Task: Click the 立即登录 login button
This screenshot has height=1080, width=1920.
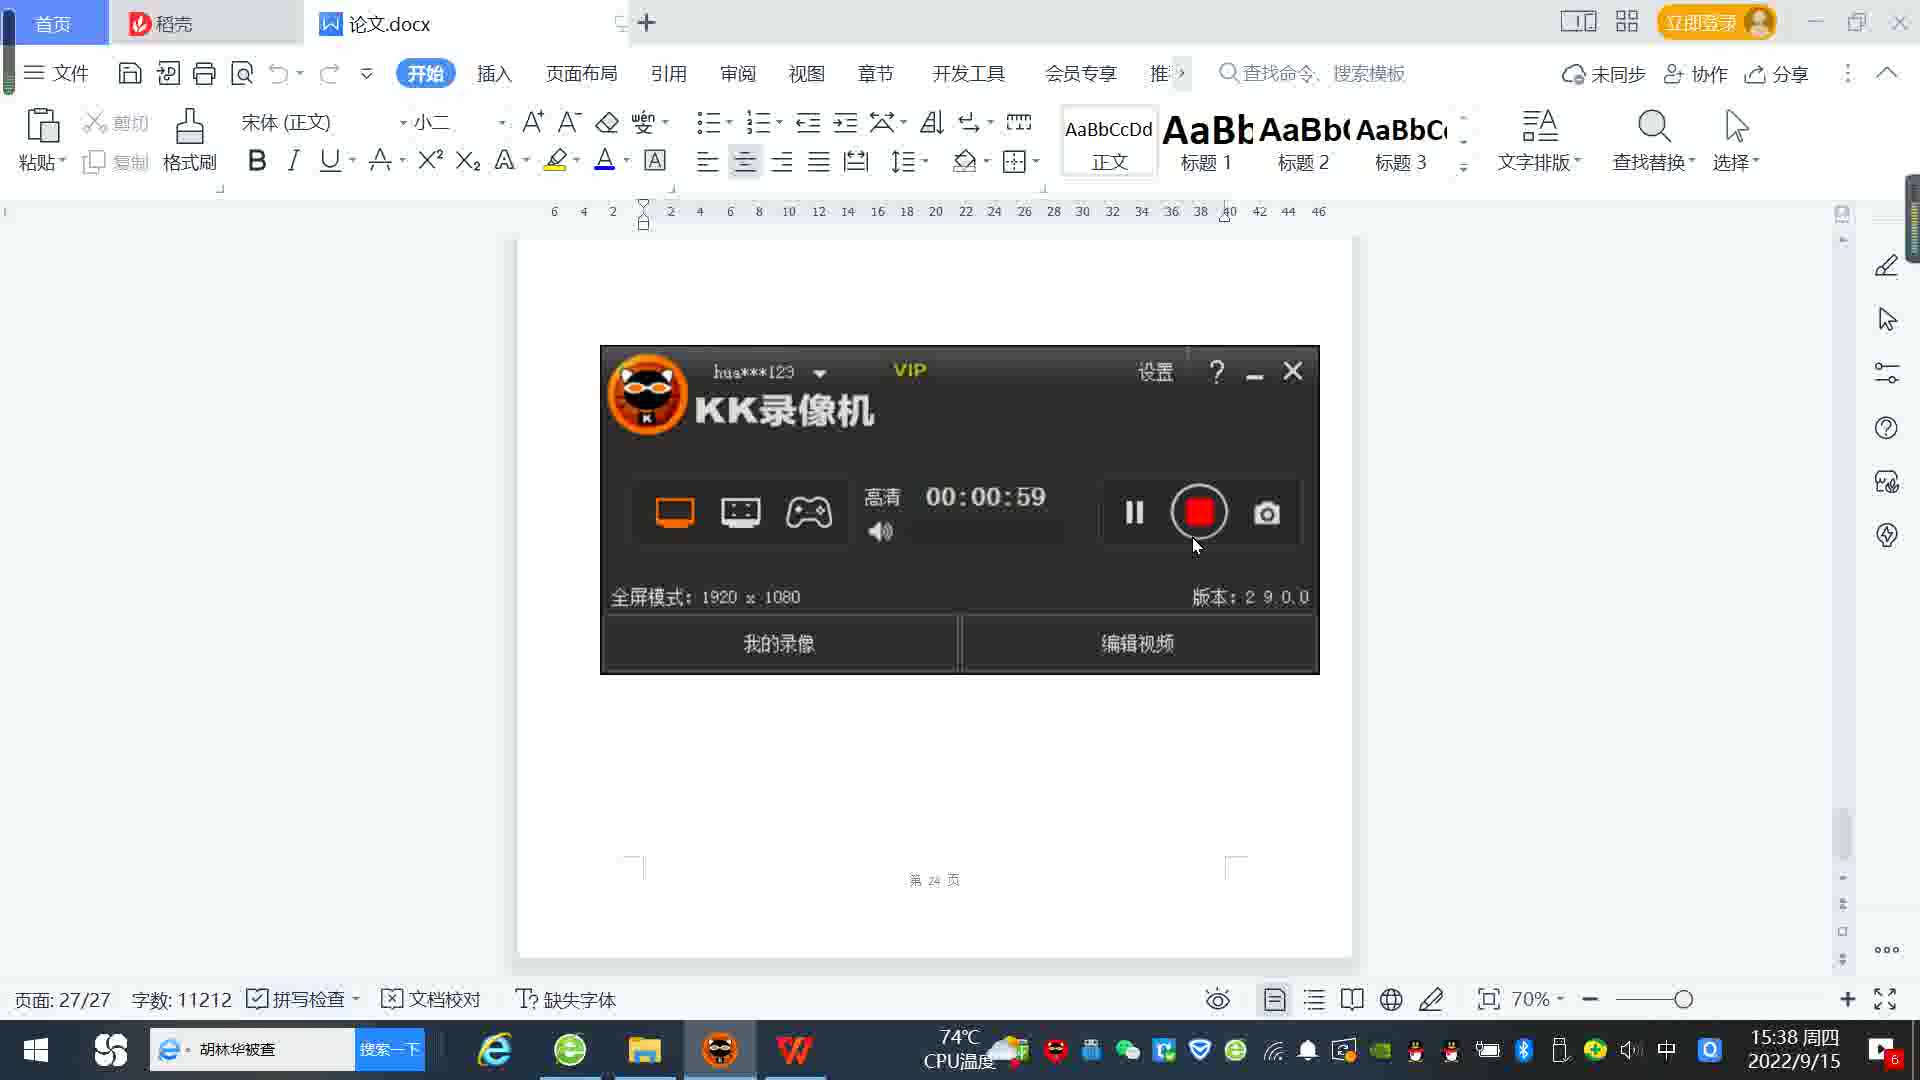Action: 1700,22
